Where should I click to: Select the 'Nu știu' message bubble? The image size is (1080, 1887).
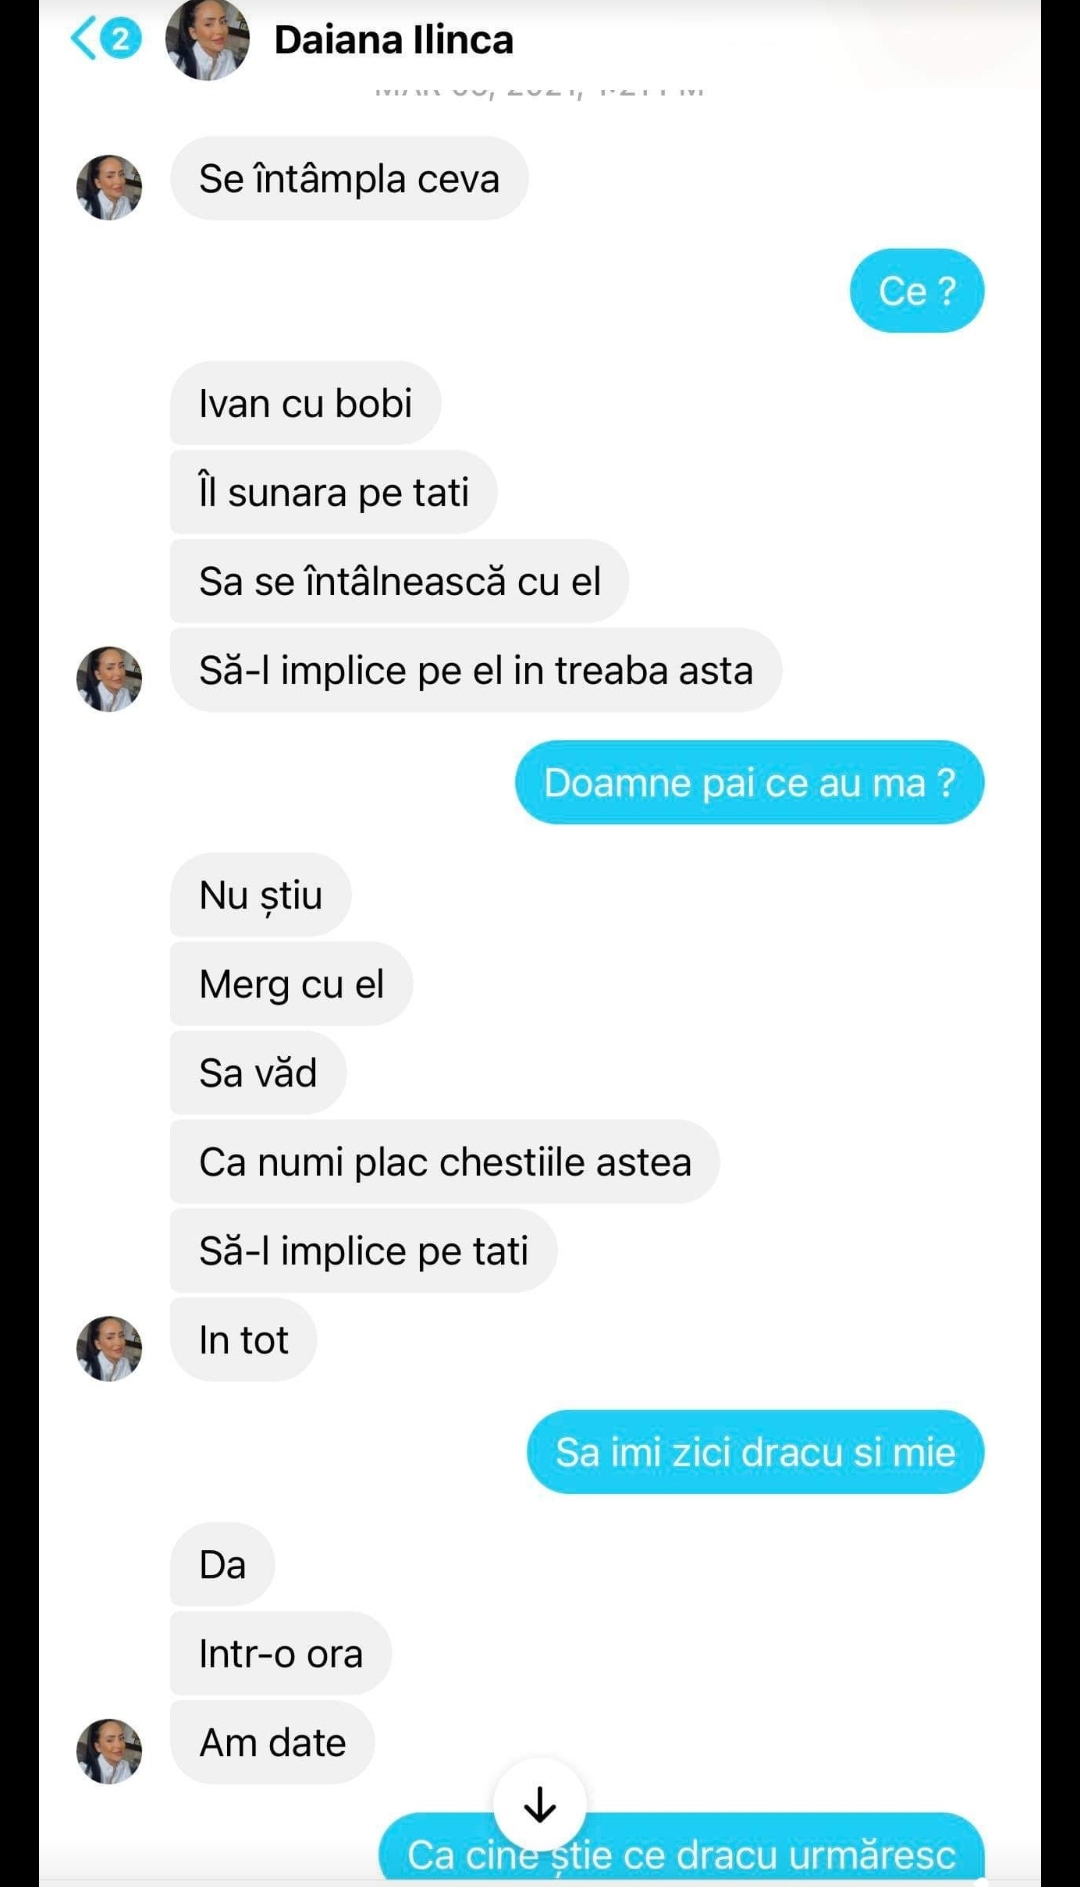pyautogui.click(x=260, y=895)
